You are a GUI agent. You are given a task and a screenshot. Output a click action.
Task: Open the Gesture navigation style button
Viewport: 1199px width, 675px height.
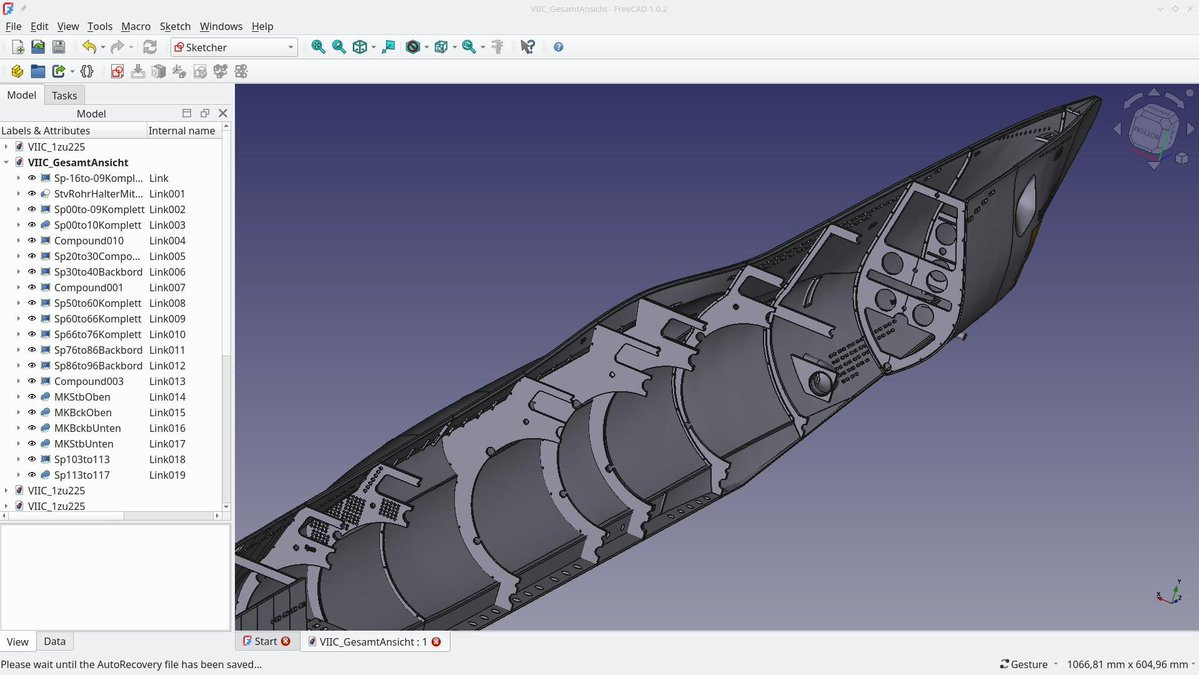(1029, 664)
